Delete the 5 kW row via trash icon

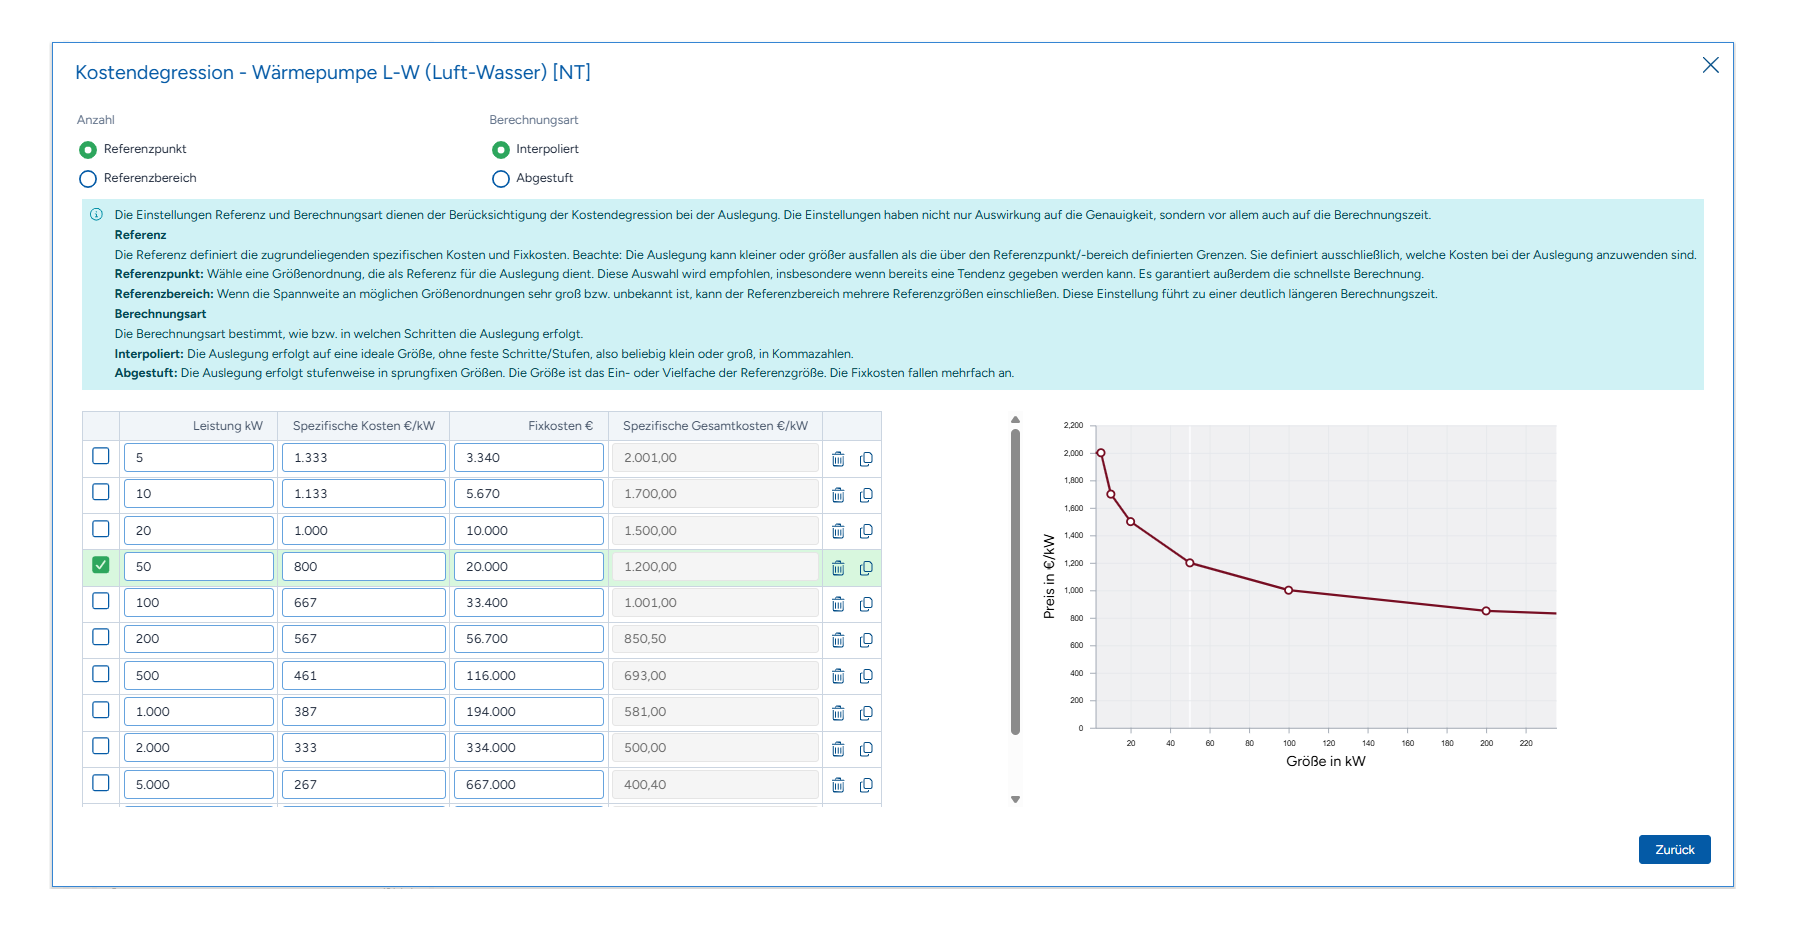click(838, 459)
